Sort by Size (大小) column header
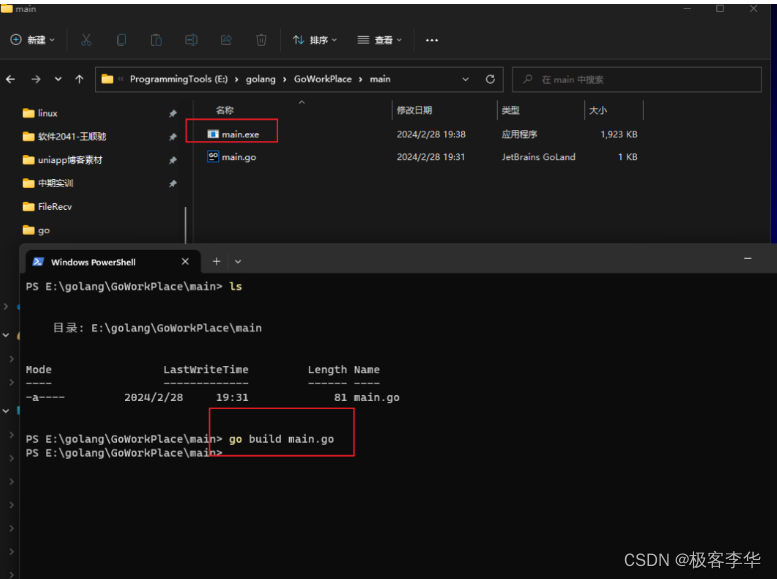This screenshot has width=777, height=579. point(598,110)
